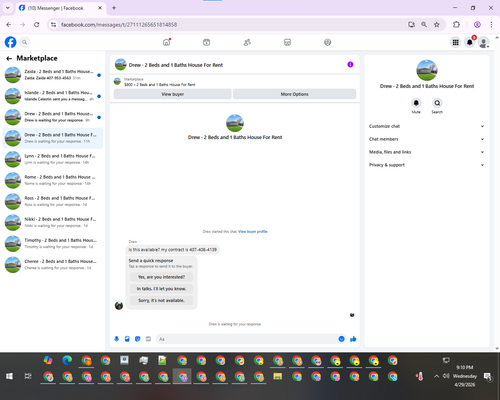Open the emoji picker in message box
The width and height of the screenshot is (500, 400).
pyautogui.click(x=341, y=339)
